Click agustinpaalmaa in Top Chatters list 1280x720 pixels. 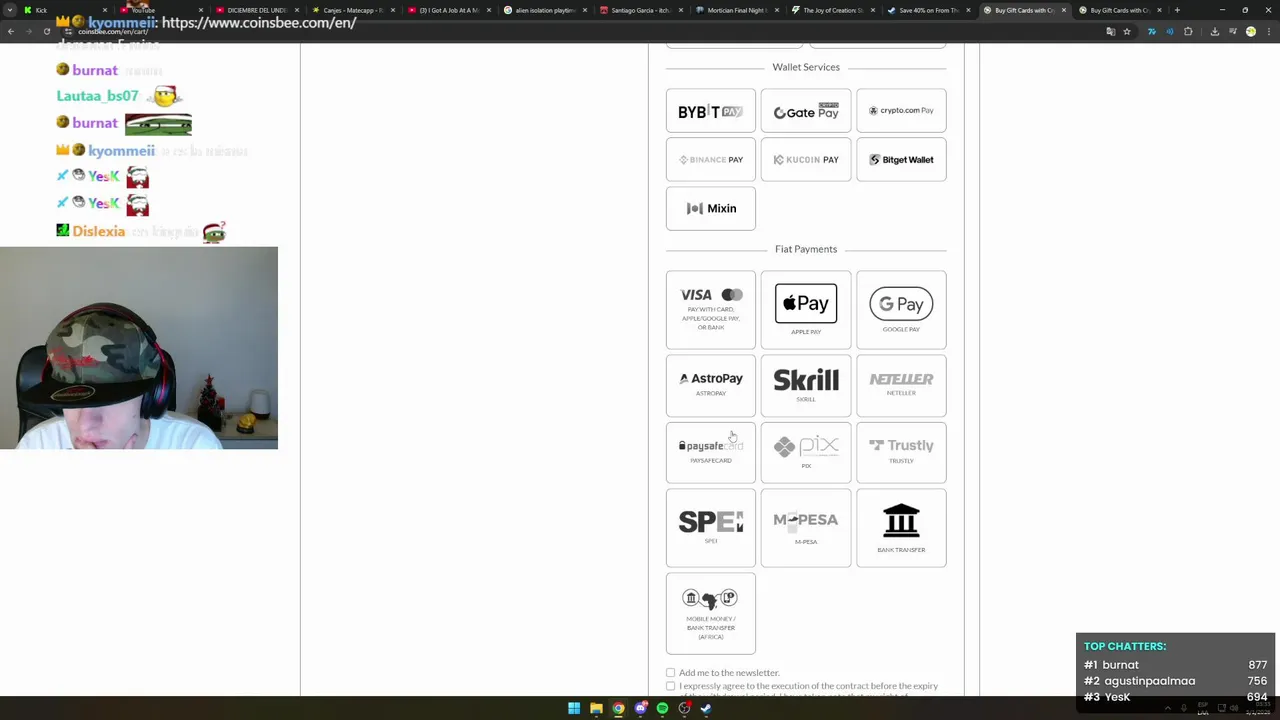click(x=1149, y=681)
